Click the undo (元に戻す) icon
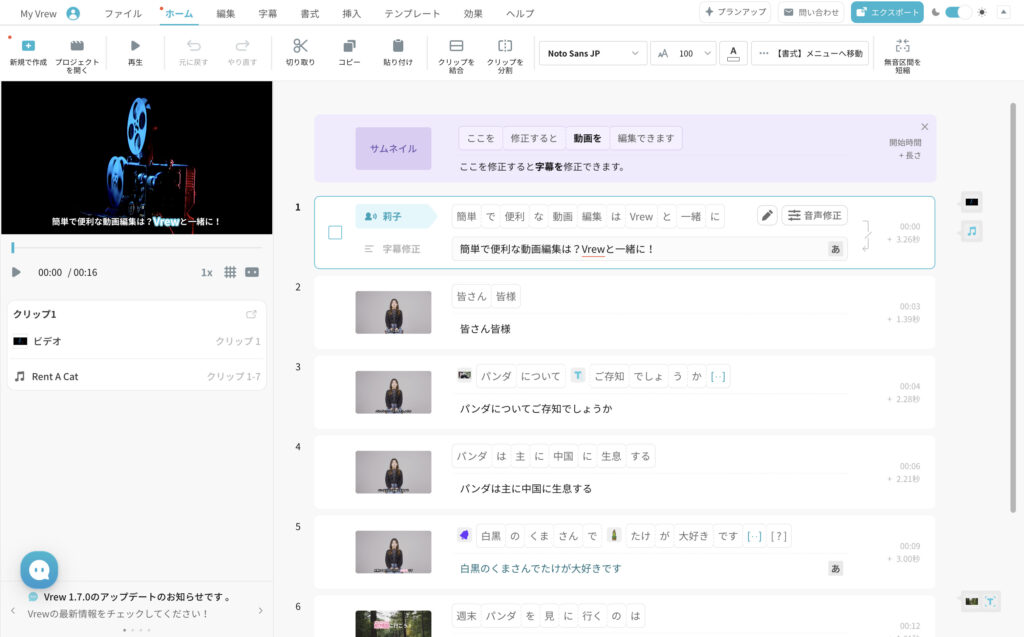 193,46
